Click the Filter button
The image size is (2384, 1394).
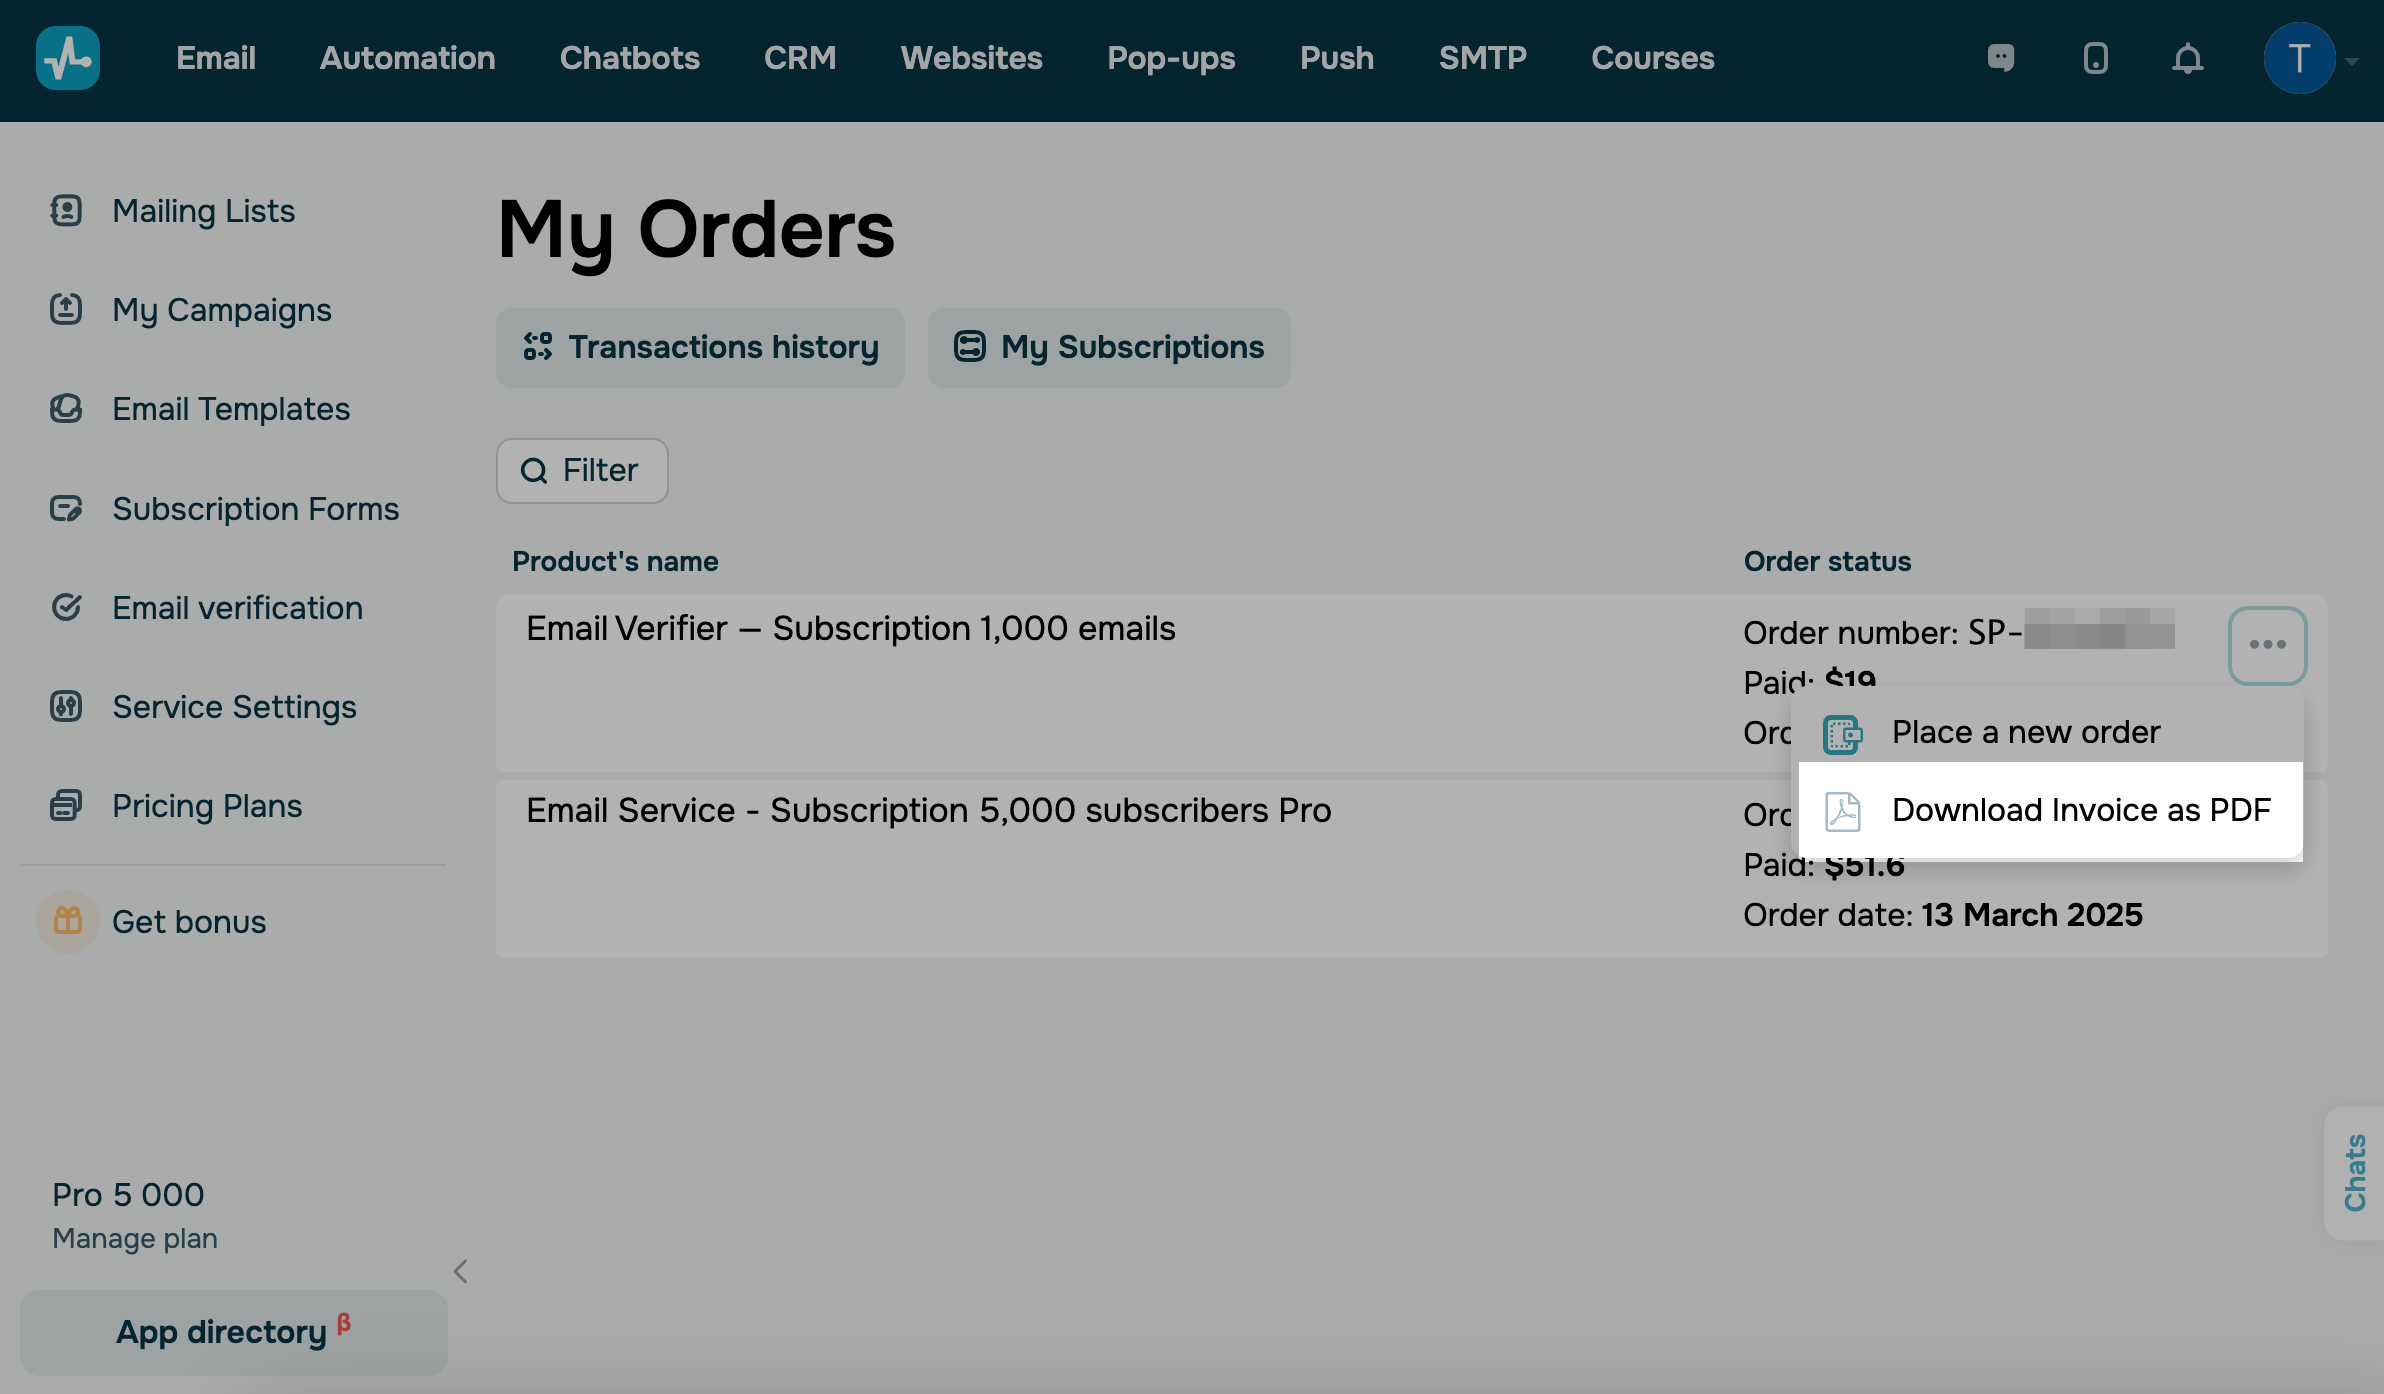point(582,470)
